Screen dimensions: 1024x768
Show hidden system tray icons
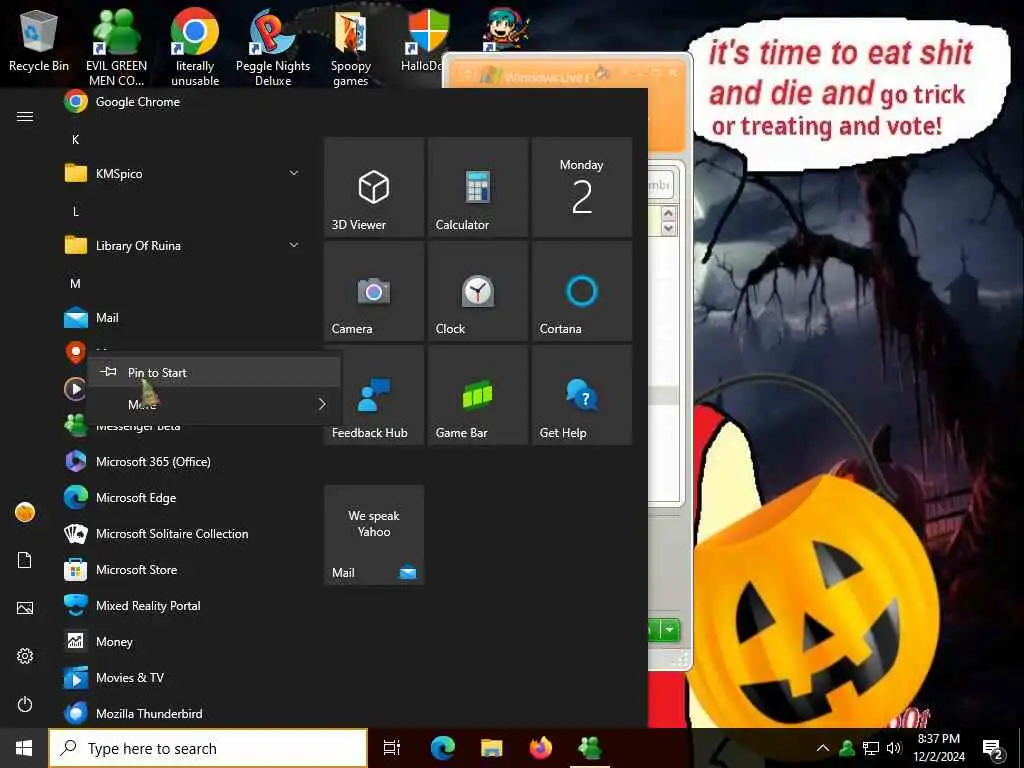pos(823,748)
